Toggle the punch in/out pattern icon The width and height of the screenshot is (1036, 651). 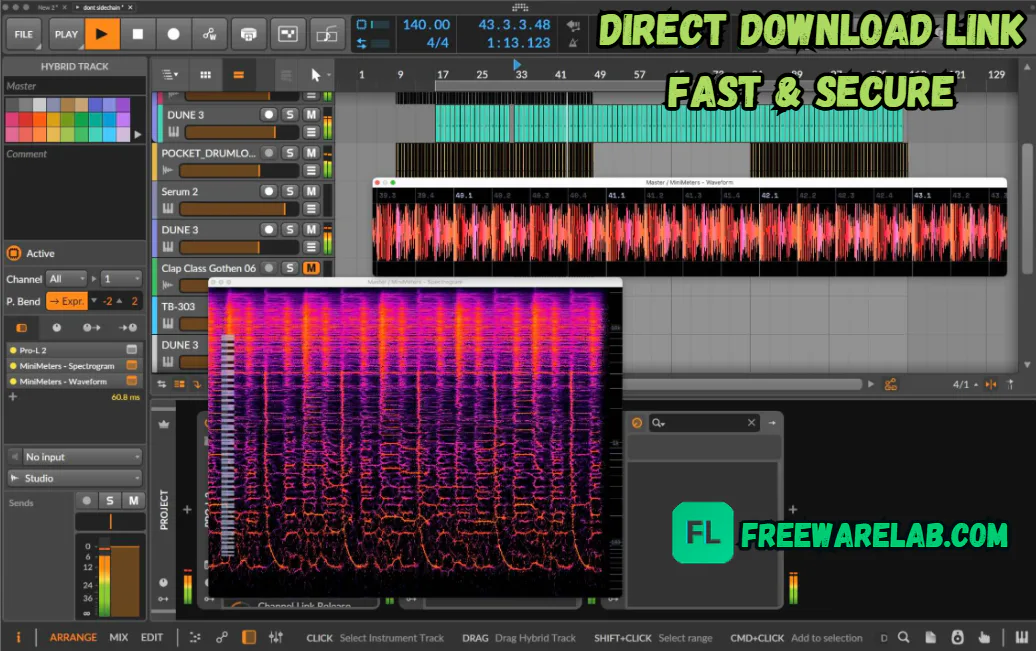(287, 34)
